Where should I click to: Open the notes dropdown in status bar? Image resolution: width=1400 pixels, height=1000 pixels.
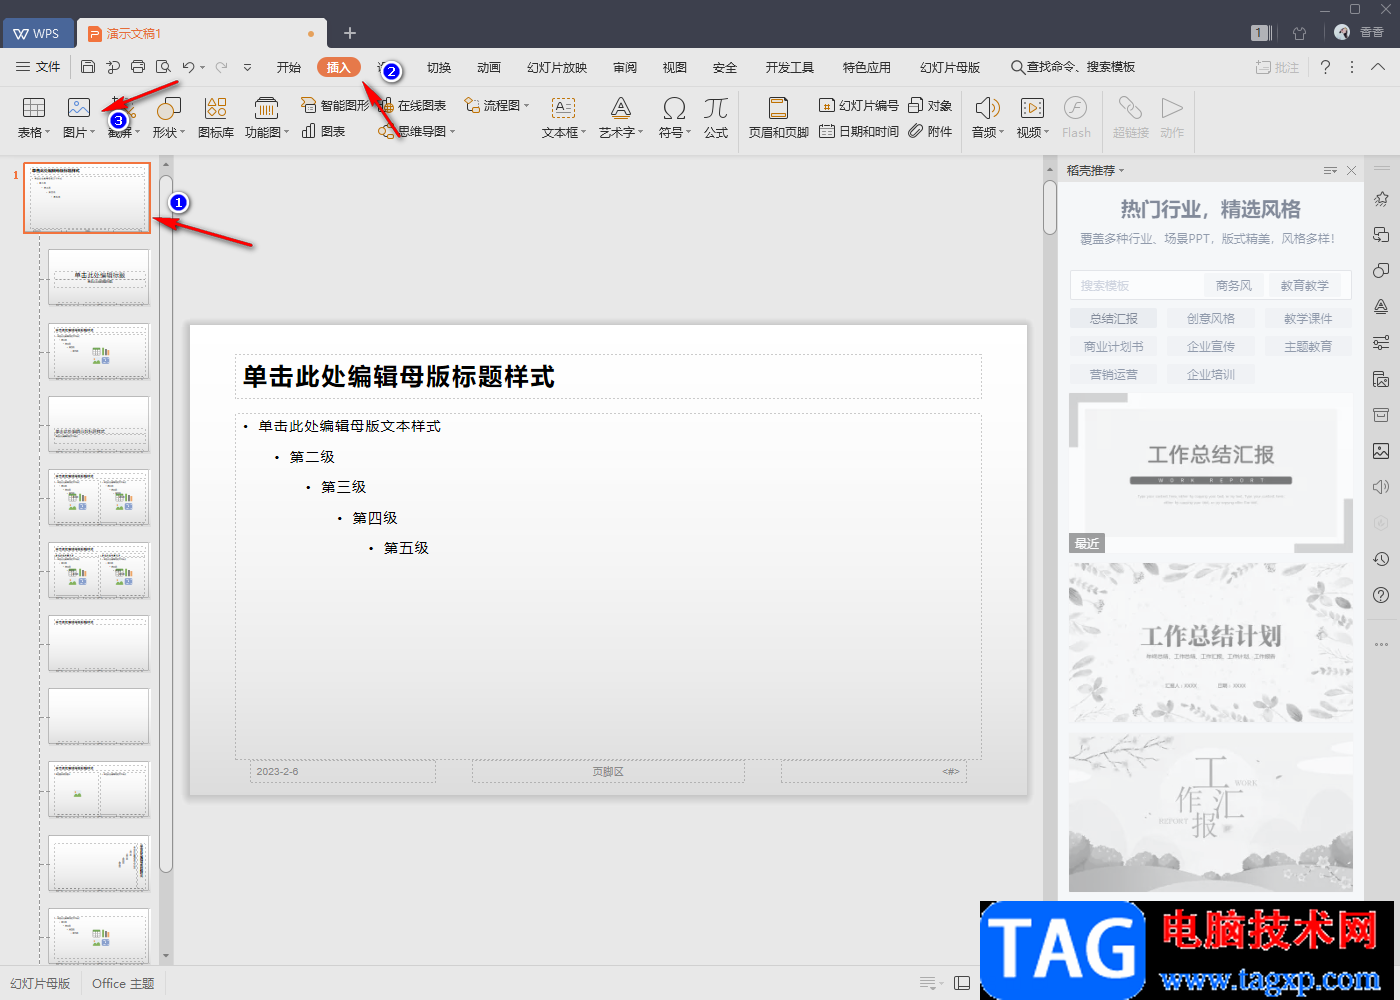(931, 983)
